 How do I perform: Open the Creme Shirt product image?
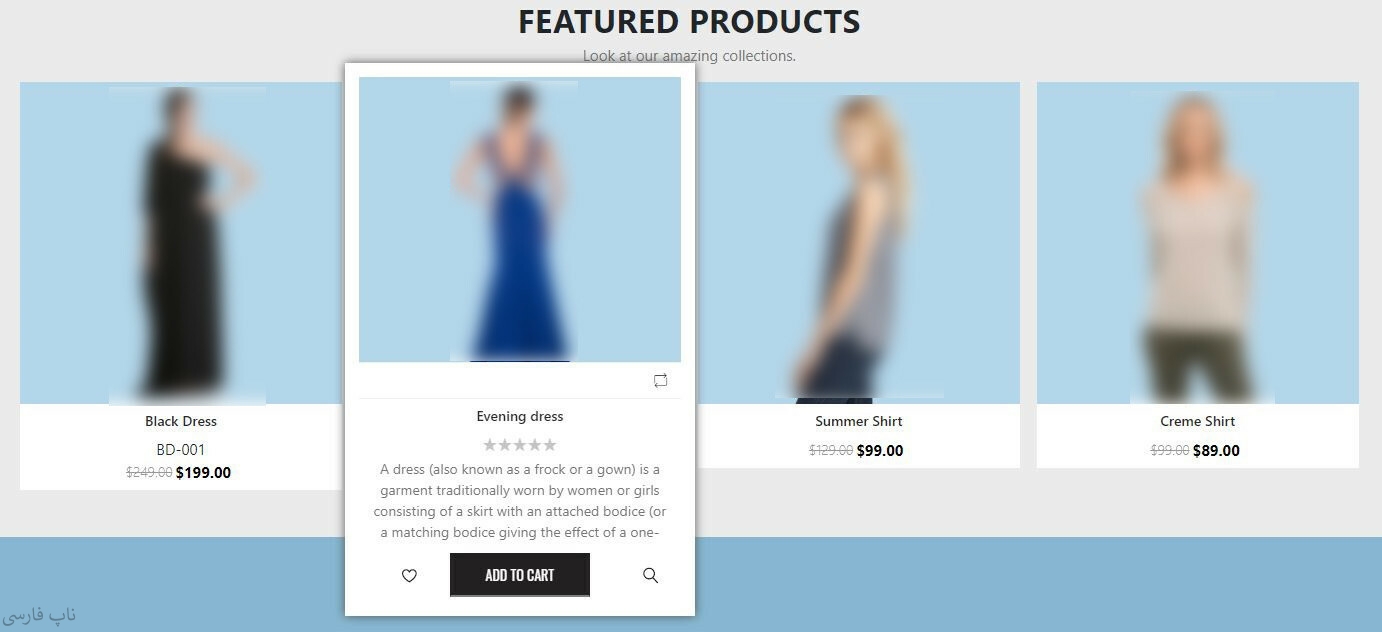[1198, 243]
